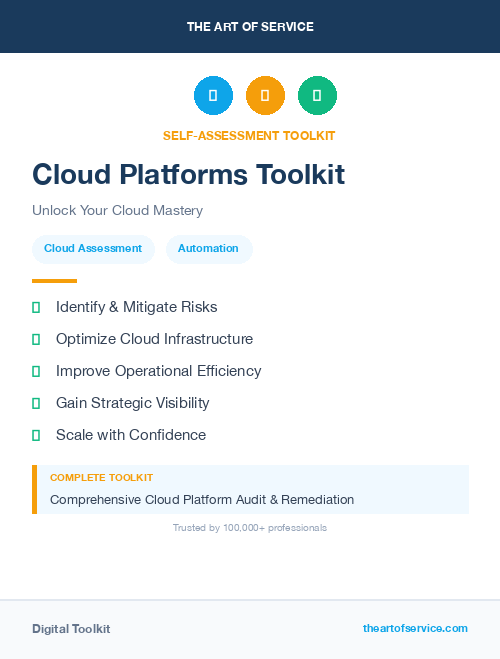Click Optimize Cloud Infrastructure text
The height and width of the screenshot is (659, 500).
coord(154,339)
